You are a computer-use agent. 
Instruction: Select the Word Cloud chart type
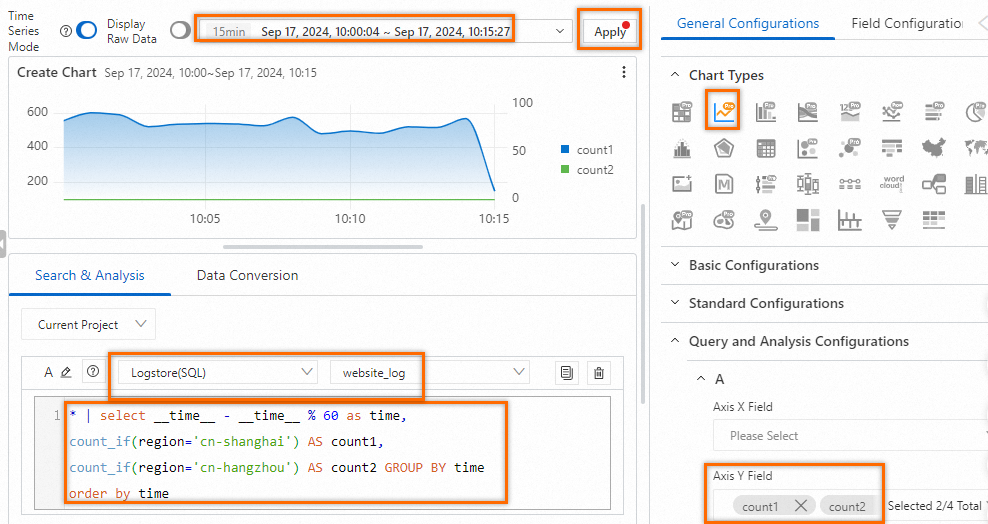tap(892, 183)
